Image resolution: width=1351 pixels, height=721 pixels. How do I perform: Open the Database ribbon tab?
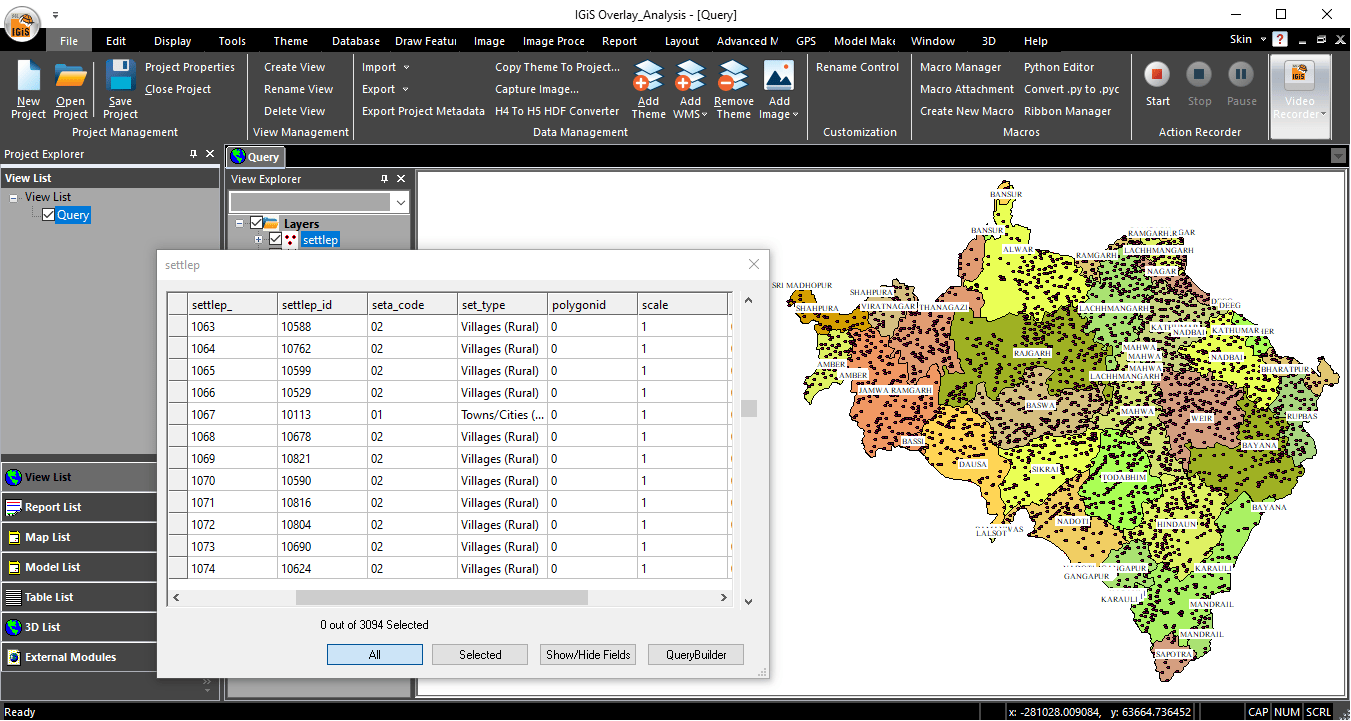[356, 41]
